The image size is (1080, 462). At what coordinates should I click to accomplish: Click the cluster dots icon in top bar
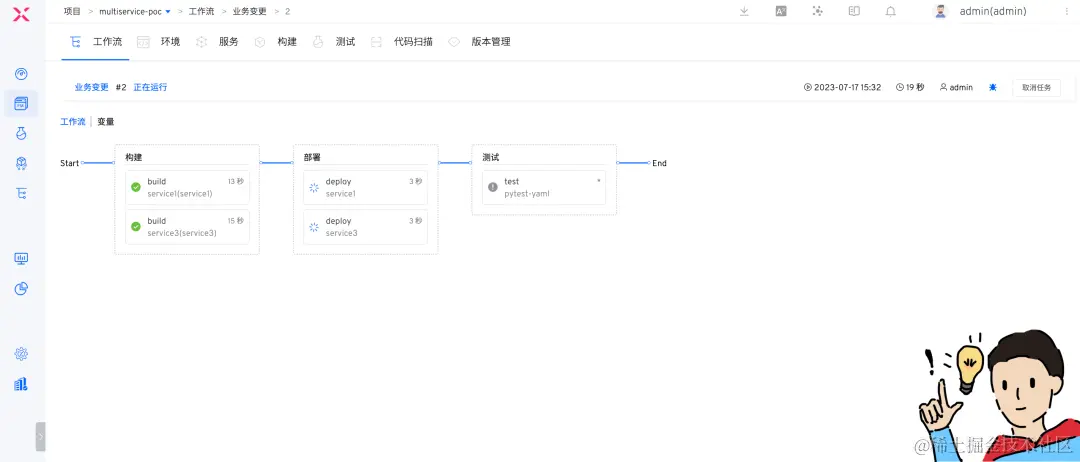818,11
